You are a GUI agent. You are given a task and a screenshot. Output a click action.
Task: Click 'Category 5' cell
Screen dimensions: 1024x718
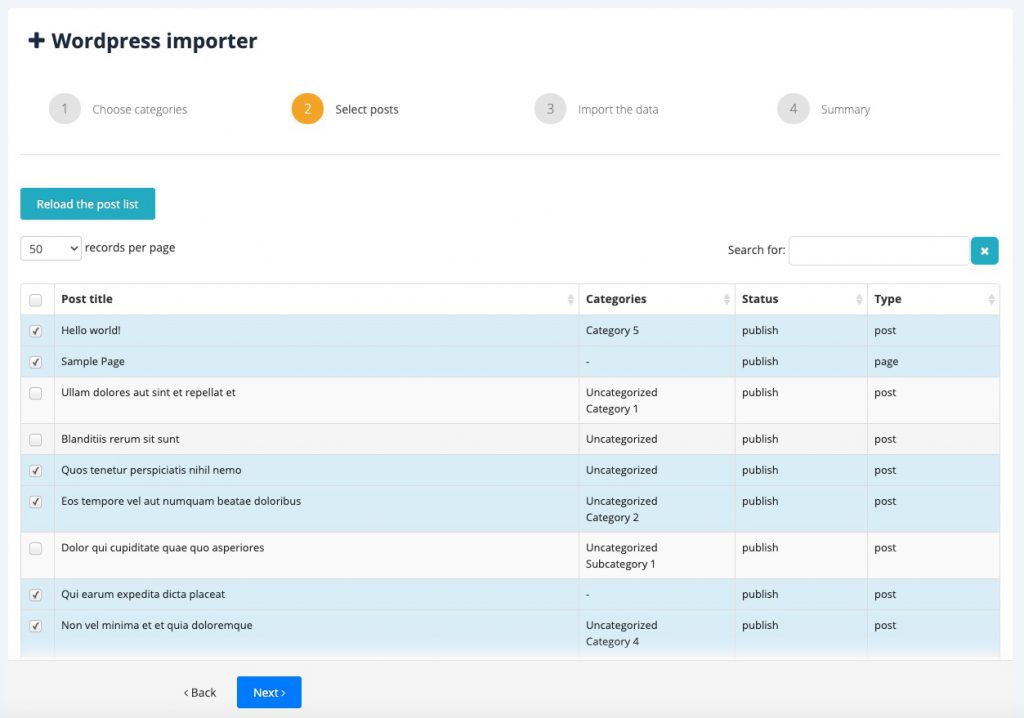612,331
